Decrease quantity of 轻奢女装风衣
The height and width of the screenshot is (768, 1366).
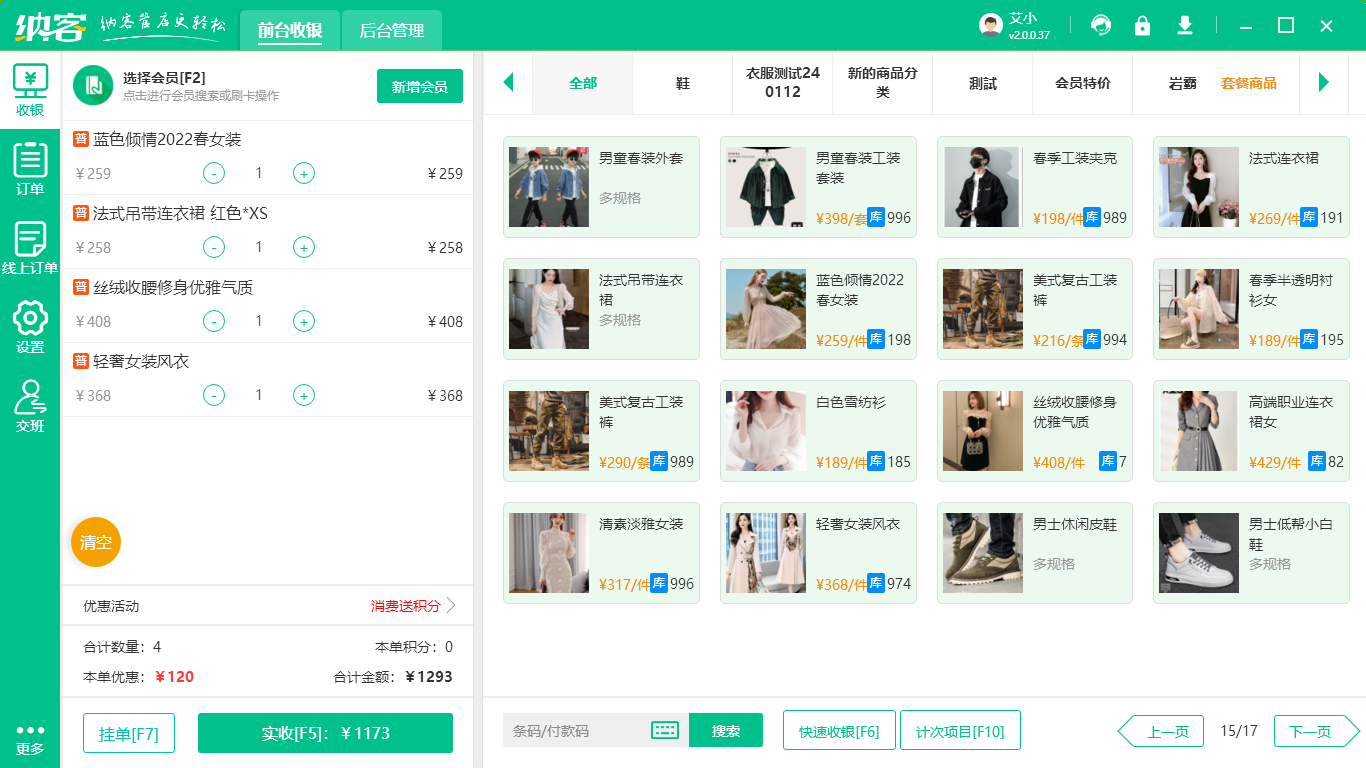coord(214,396)
